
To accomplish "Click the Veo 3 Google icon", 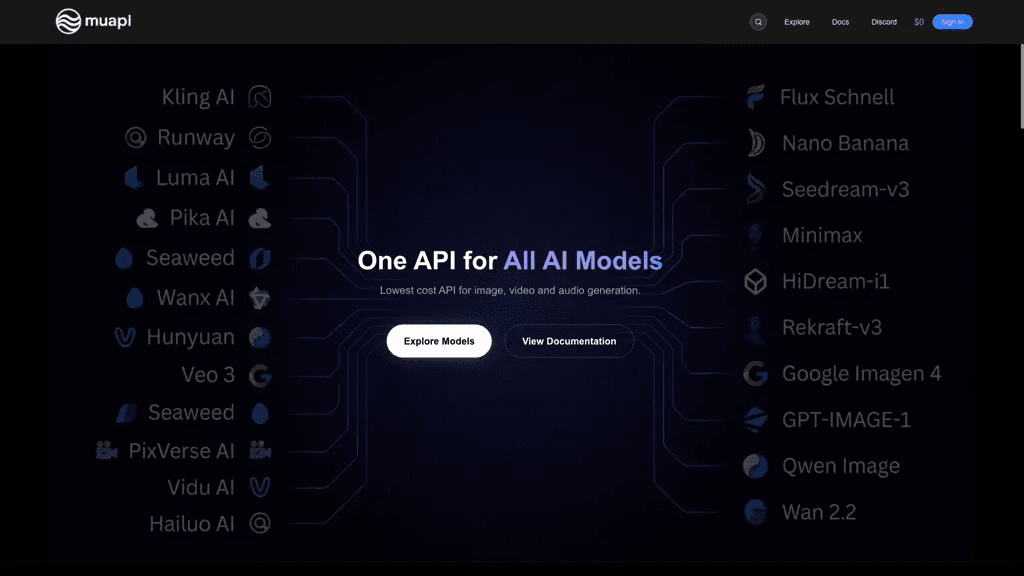I will 260,376.
